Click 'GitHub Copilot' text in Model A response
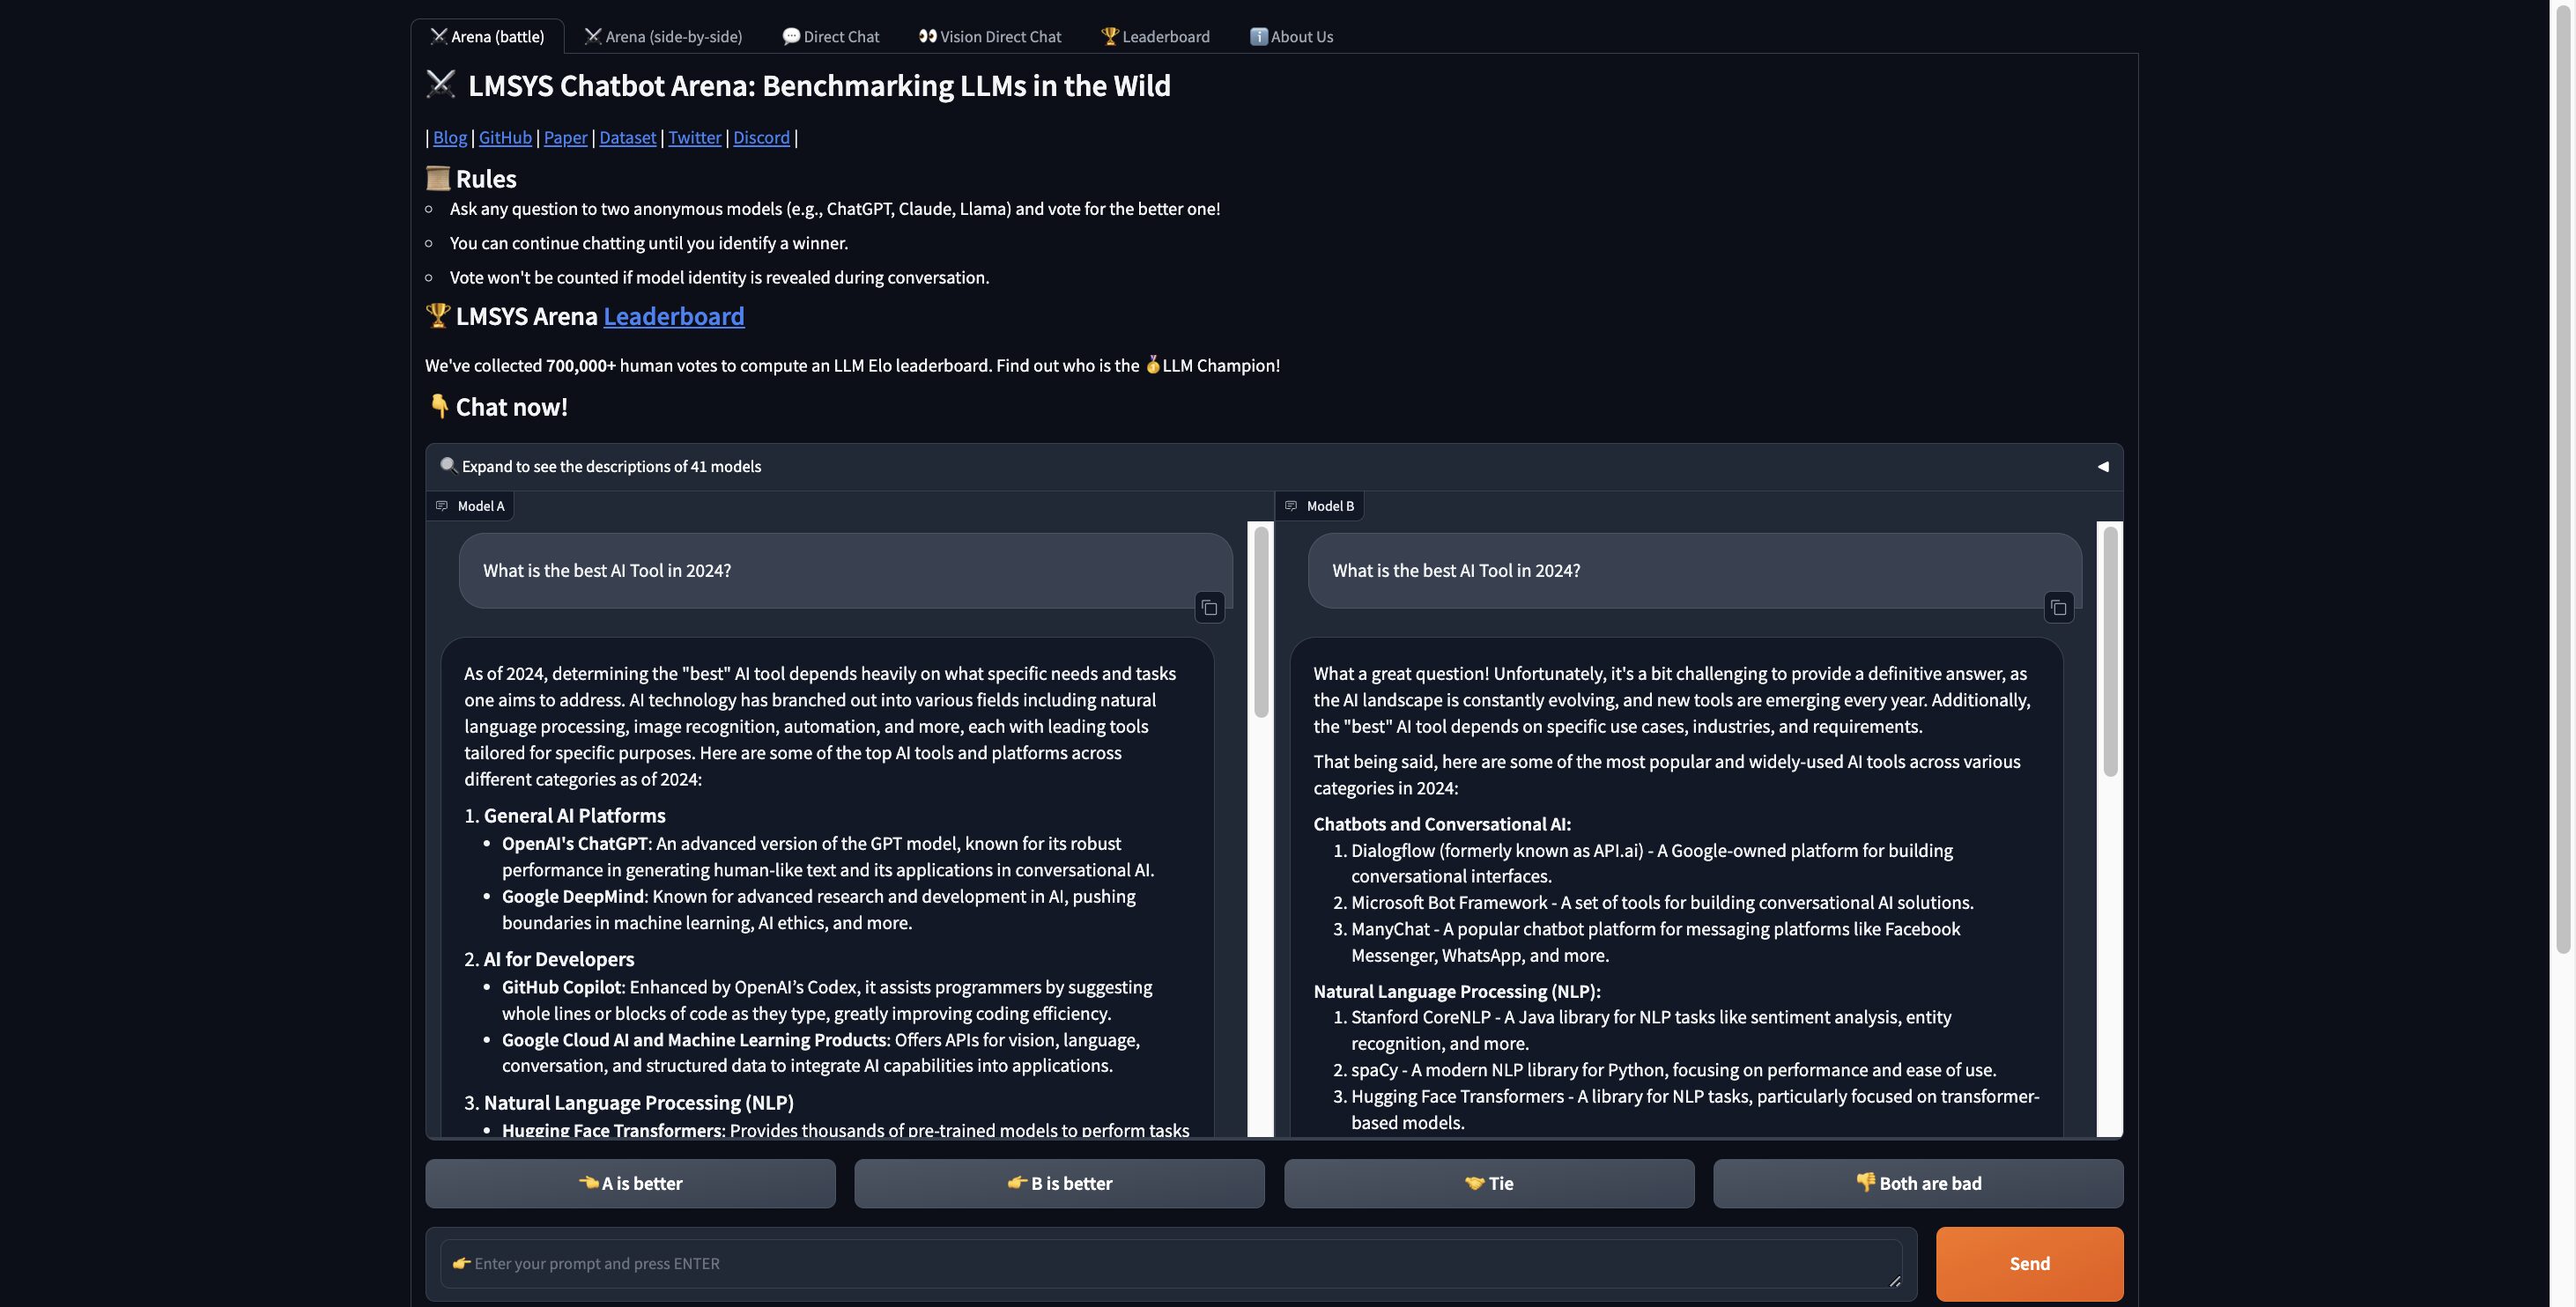The width and height of the screenshot is (2576, 1307). tap(561, 987)
